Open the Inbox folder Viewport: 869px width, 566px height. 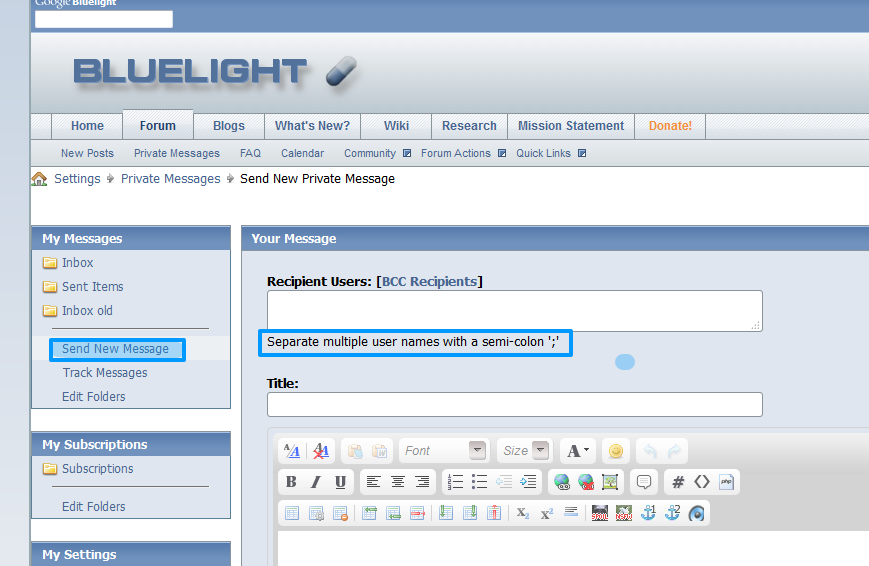tap(78, 263)
